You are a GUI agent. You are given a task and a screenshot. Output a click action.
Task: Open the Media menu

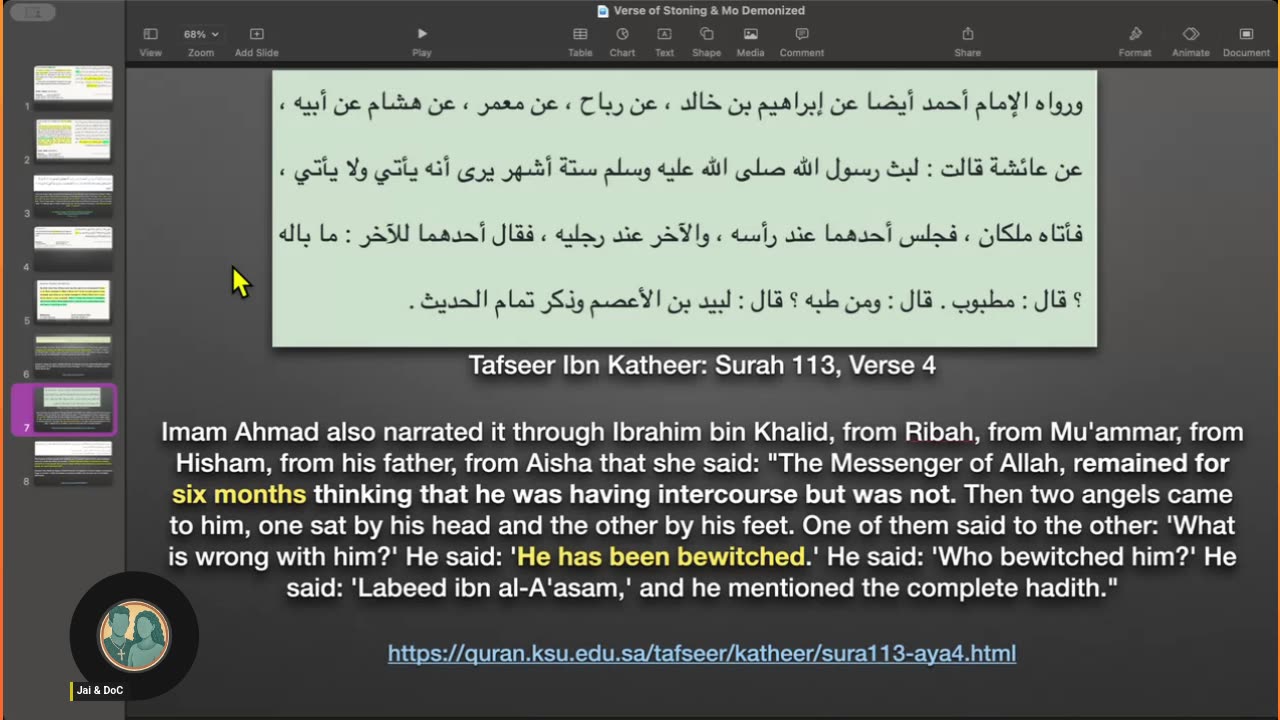[750, 41]
